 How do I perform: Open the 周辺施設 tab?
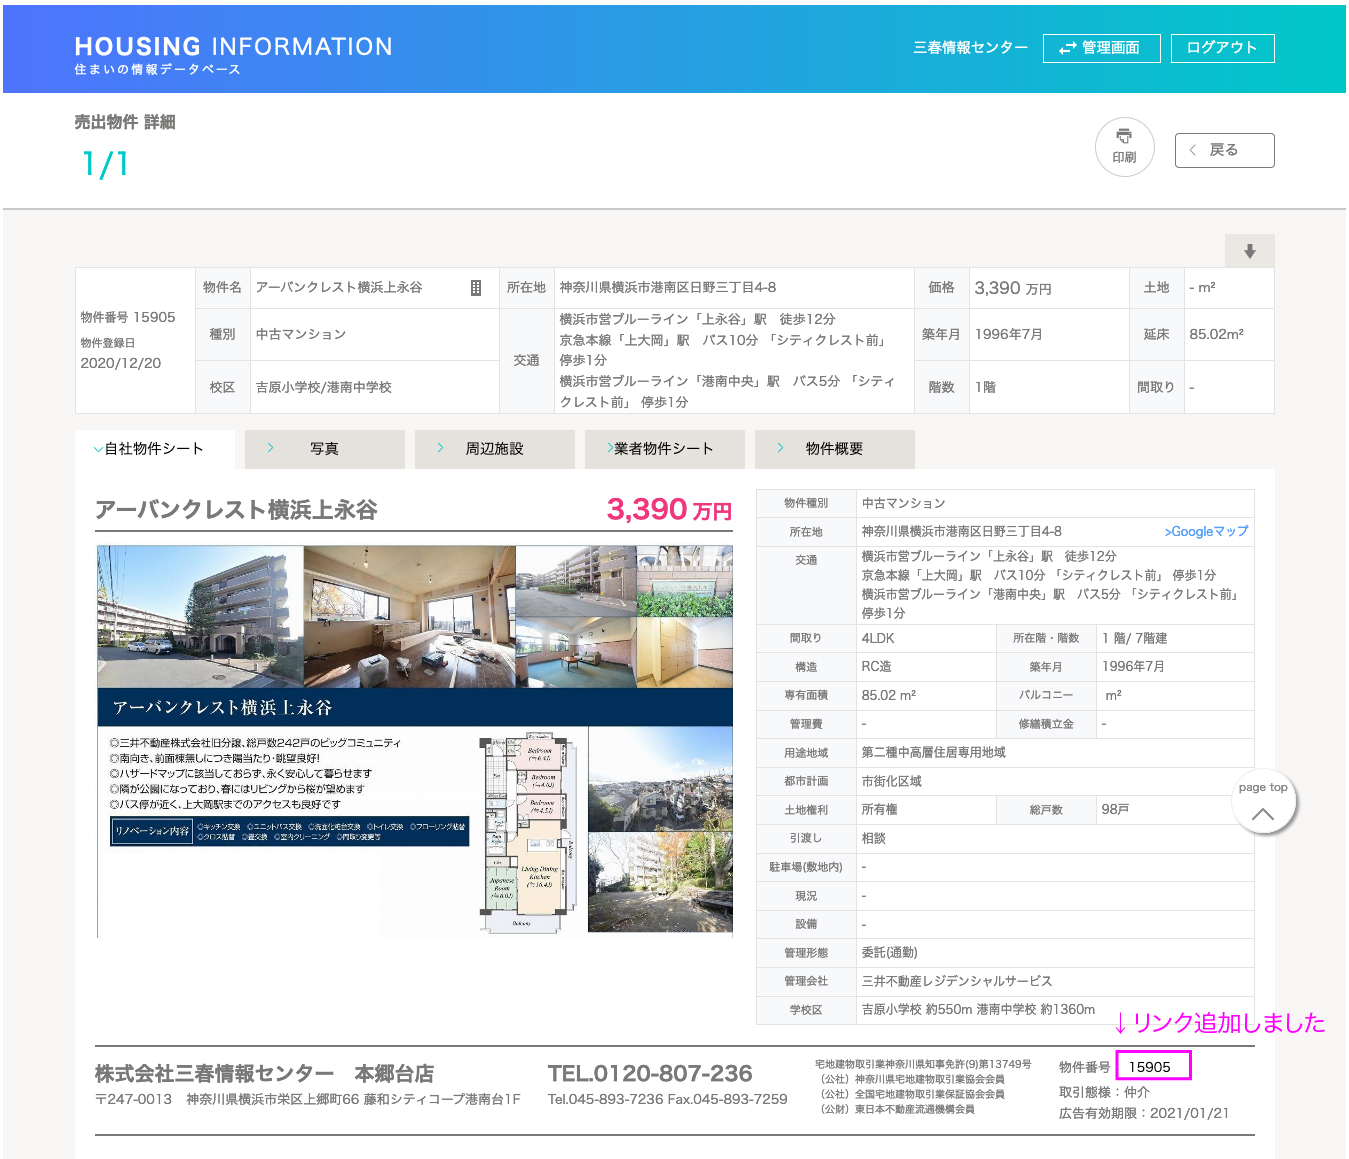click(494, 449)
